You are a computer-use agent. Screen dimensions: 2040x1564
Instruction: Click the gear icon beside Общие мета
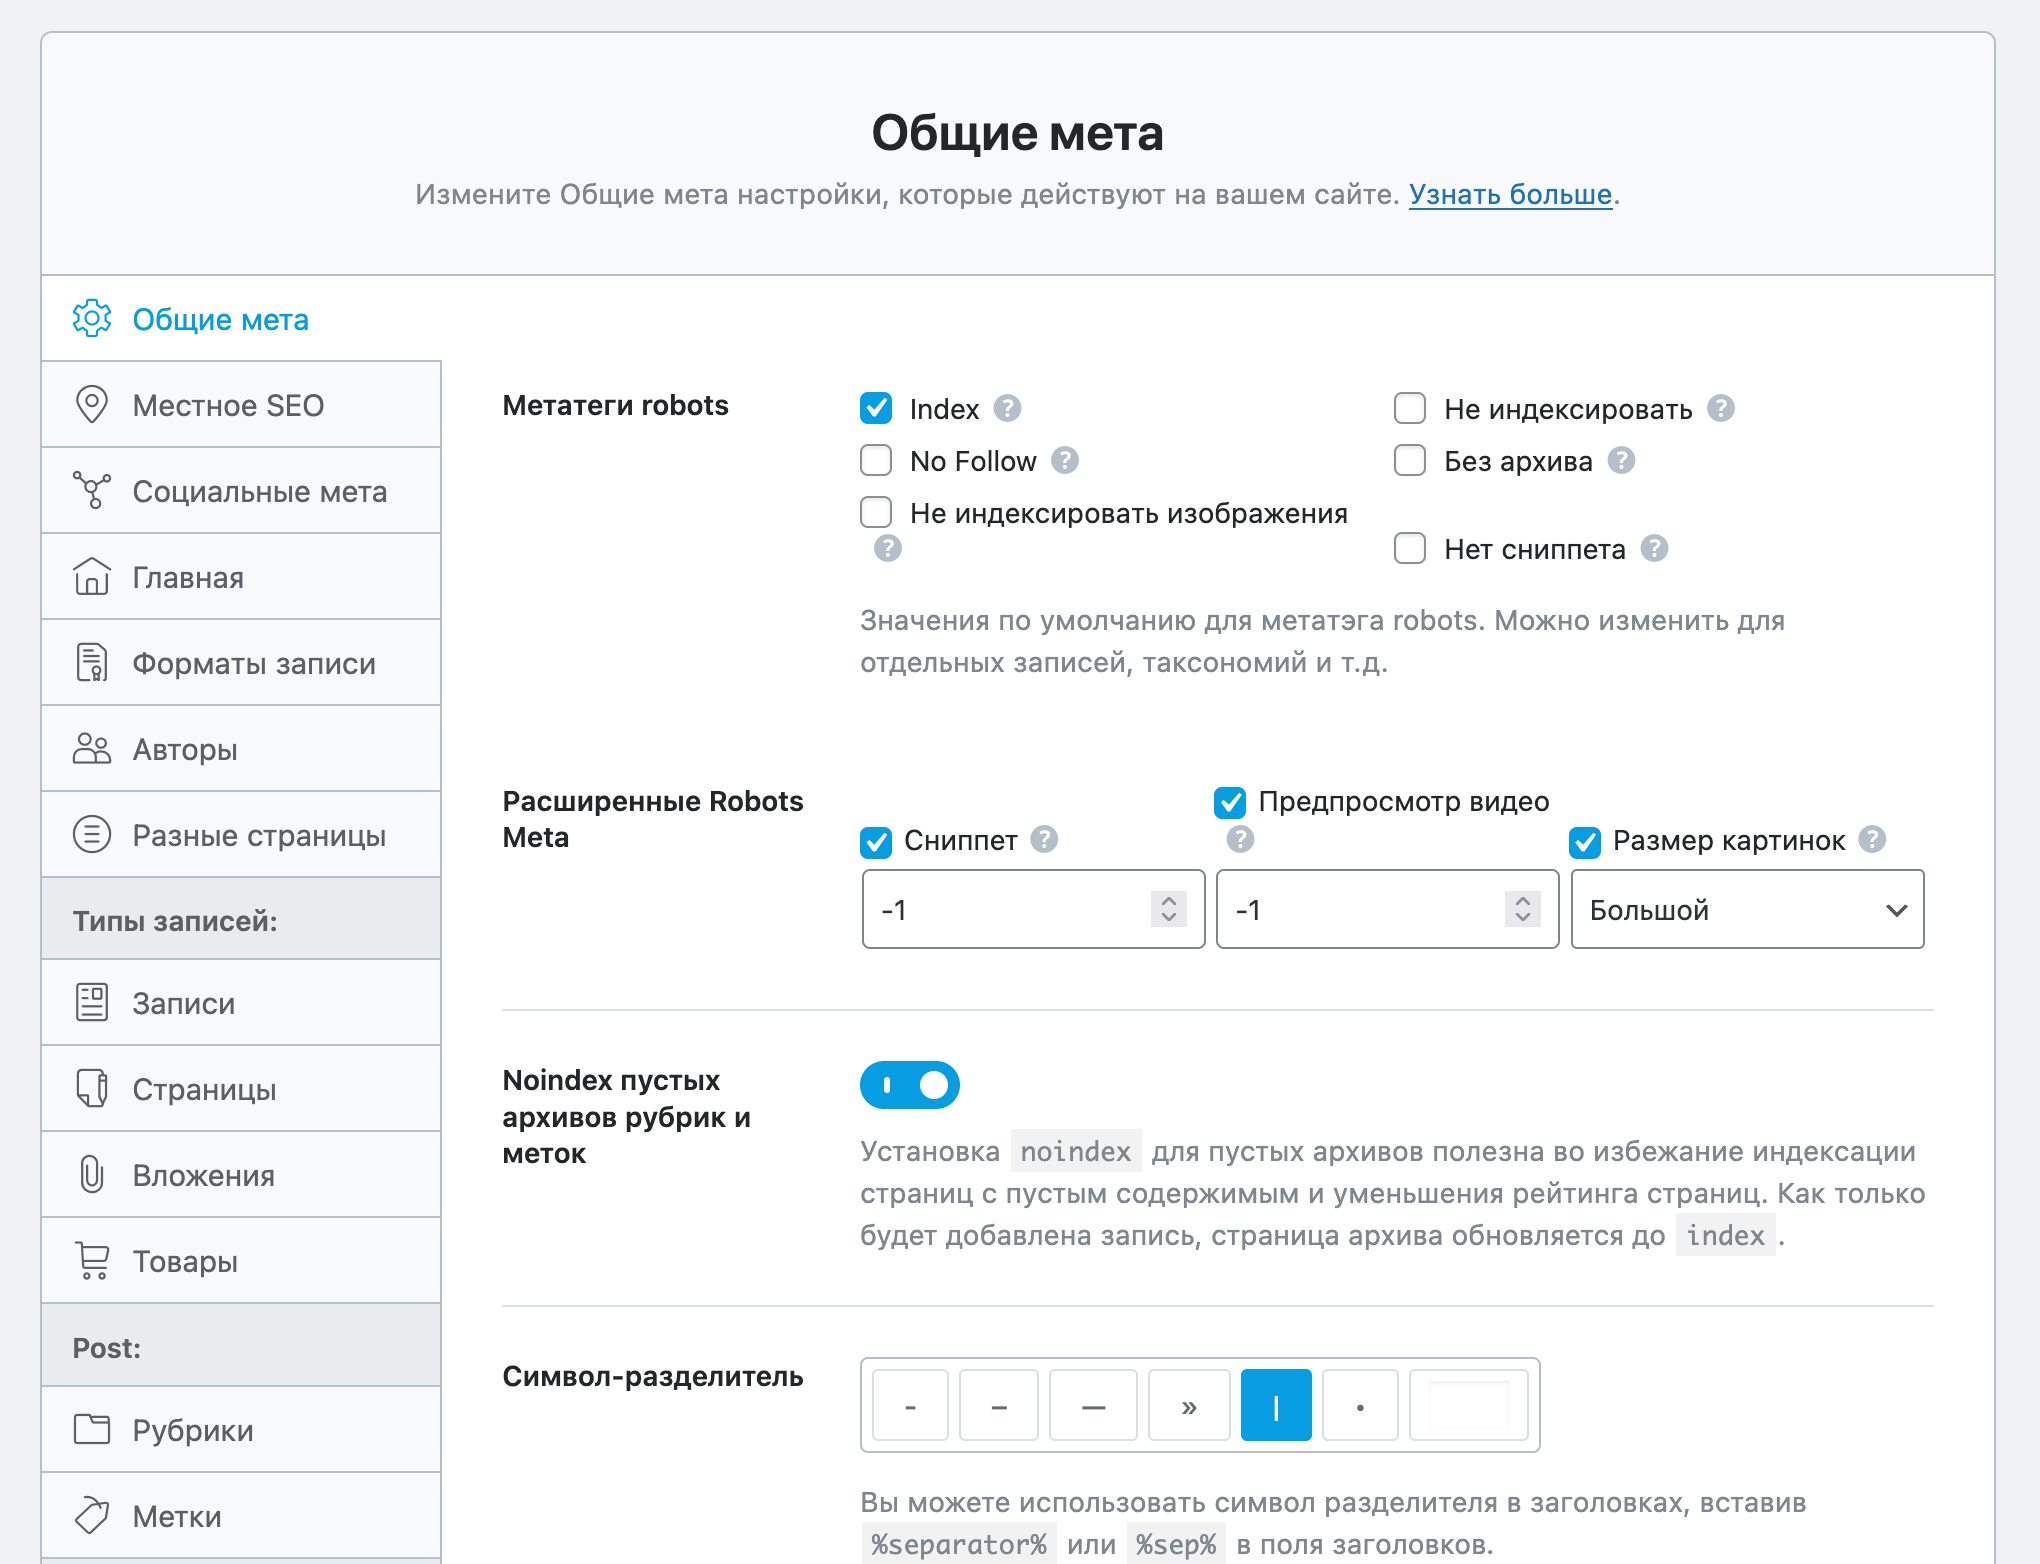click(92, 319)
